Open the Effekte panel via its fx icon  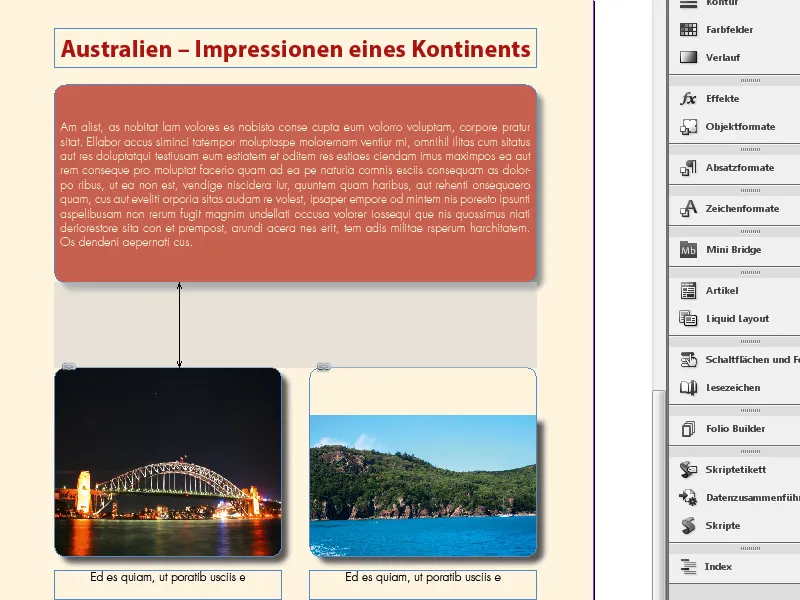pos(687,99)
